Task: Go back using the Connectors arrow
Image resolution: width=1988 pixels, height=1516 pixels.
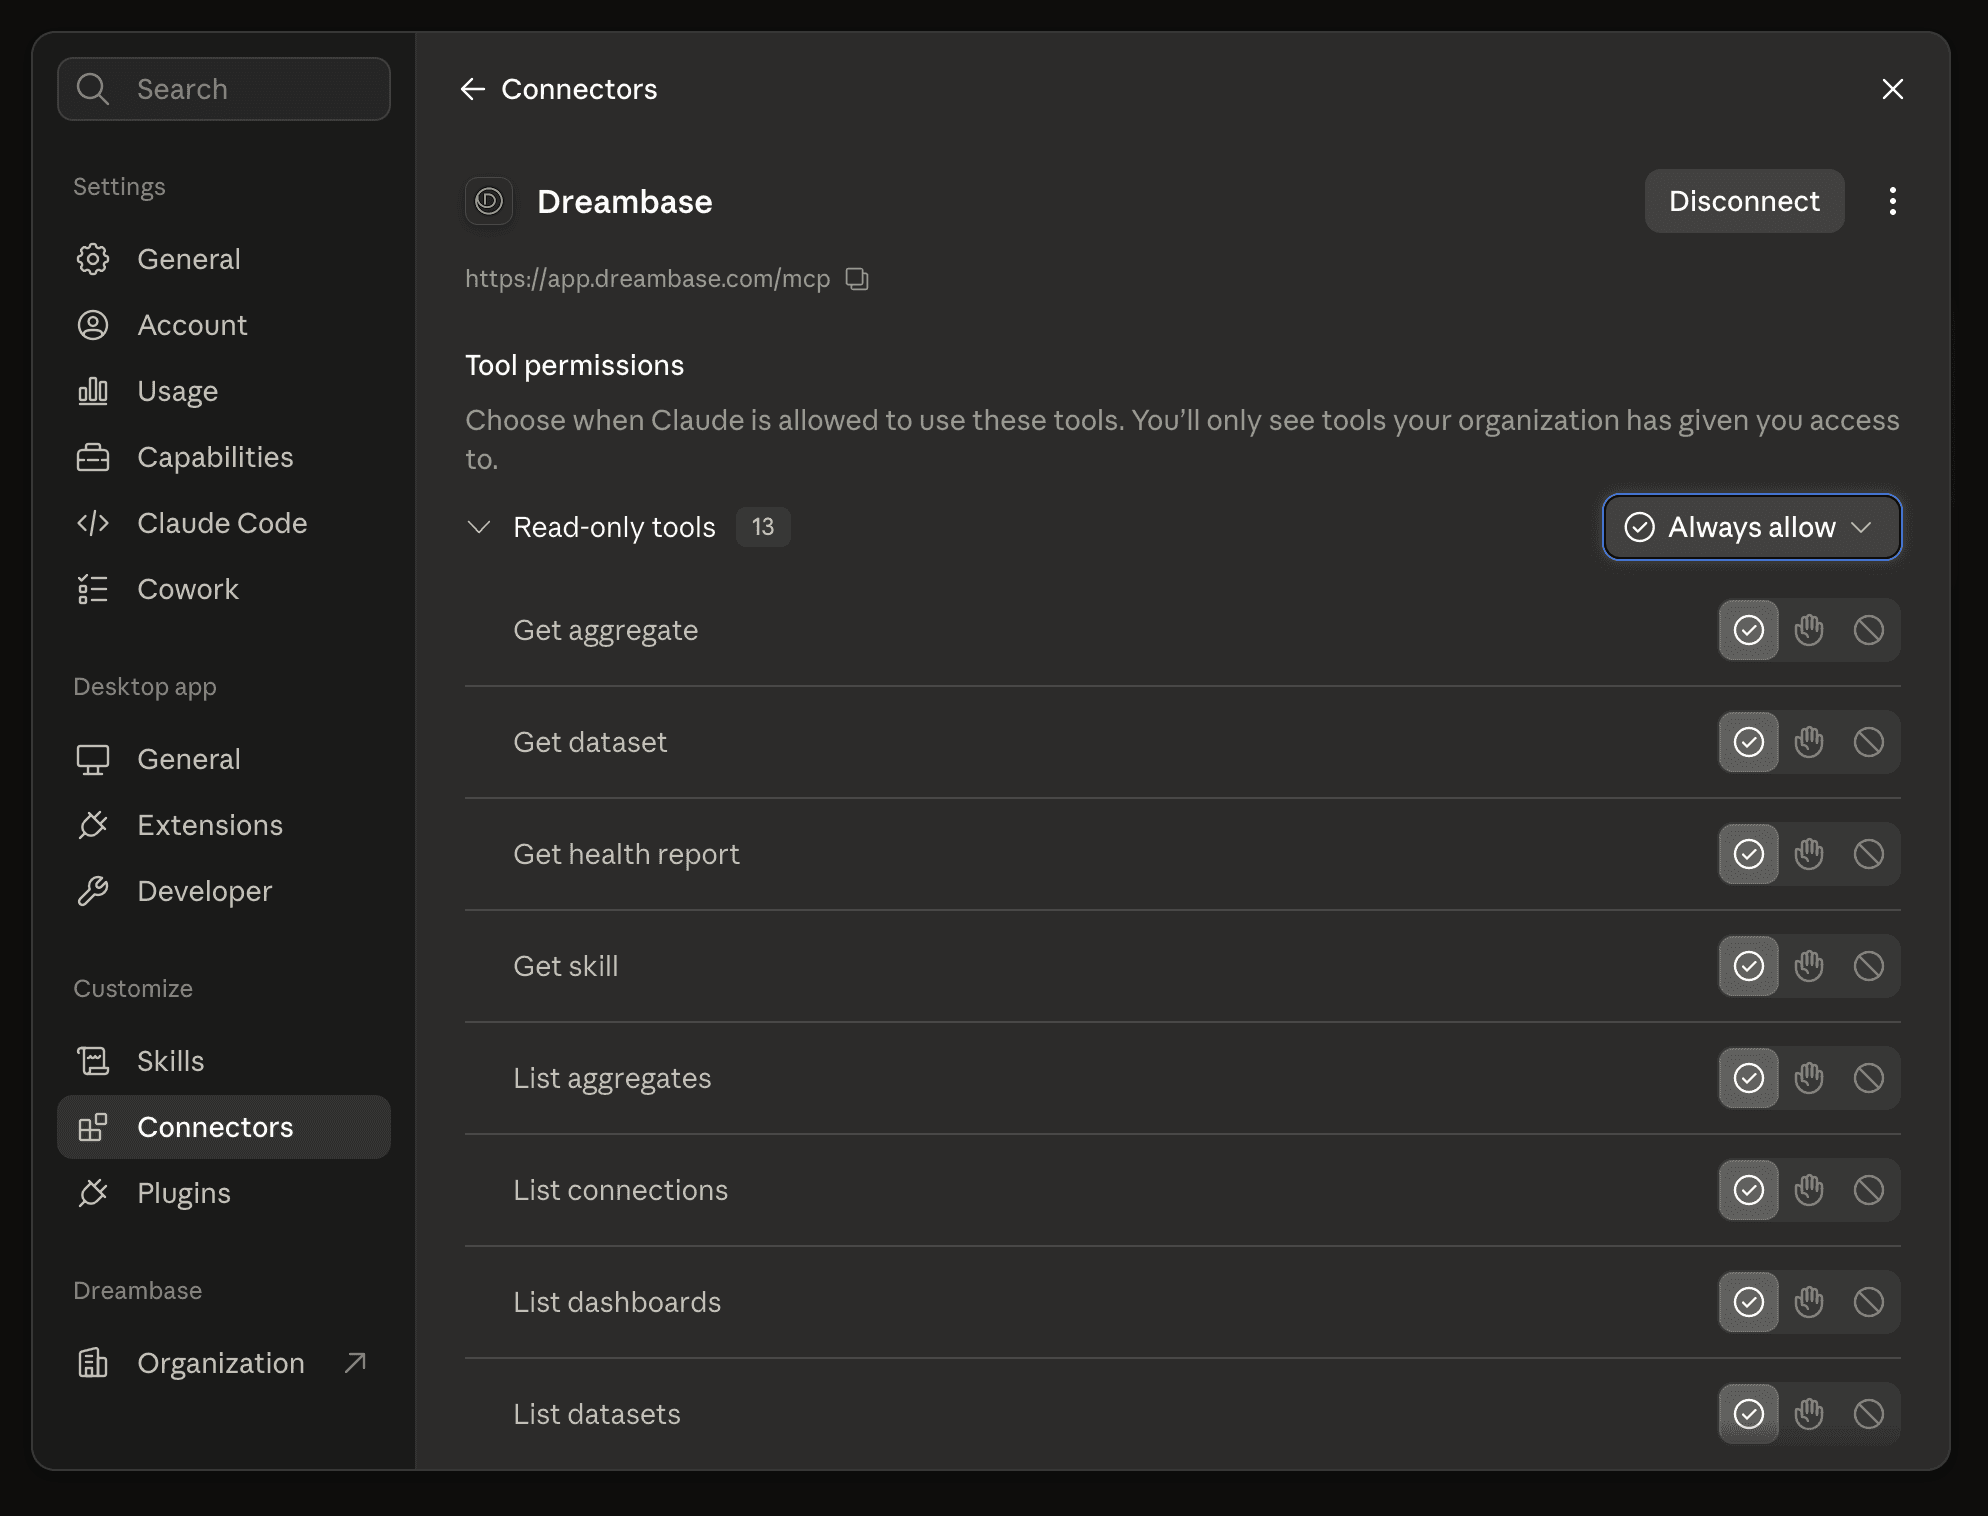Action: 472,89
